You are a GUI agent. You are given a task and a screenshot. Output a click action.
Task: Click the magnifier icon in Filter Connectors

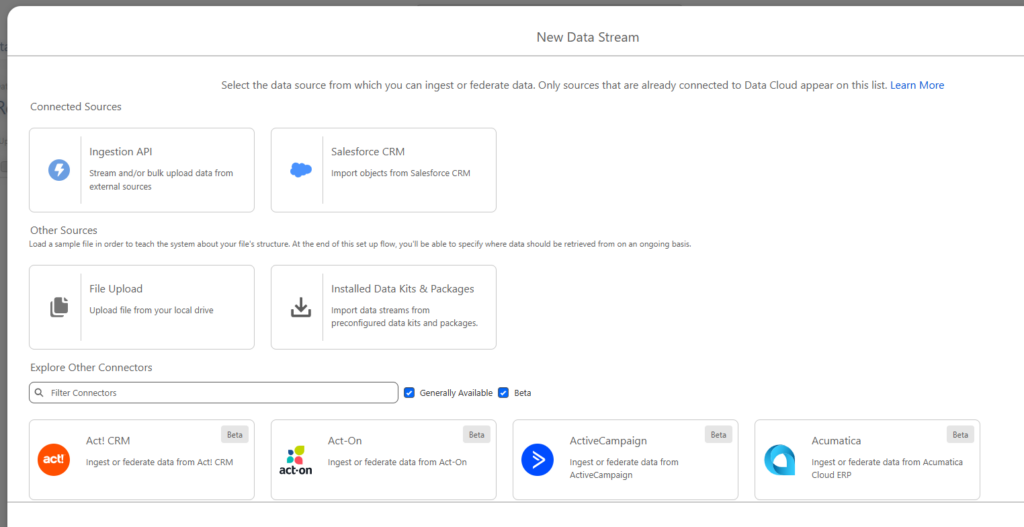tap(39, 393)
